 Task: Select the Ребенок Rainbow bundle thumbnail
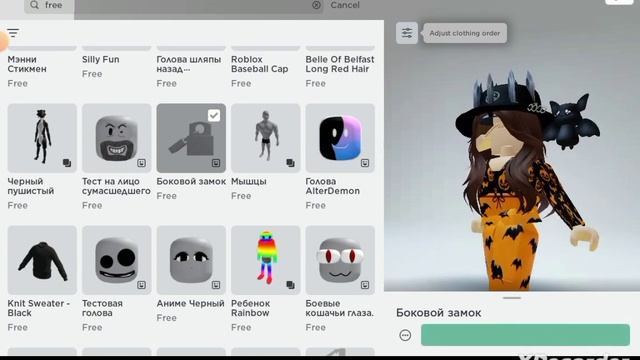(266, 260)
